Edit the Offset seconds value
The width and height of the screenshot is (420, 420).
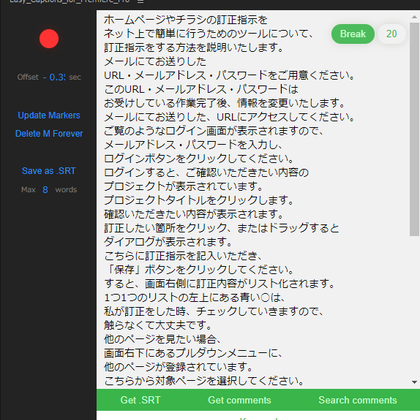click(55, 77)
